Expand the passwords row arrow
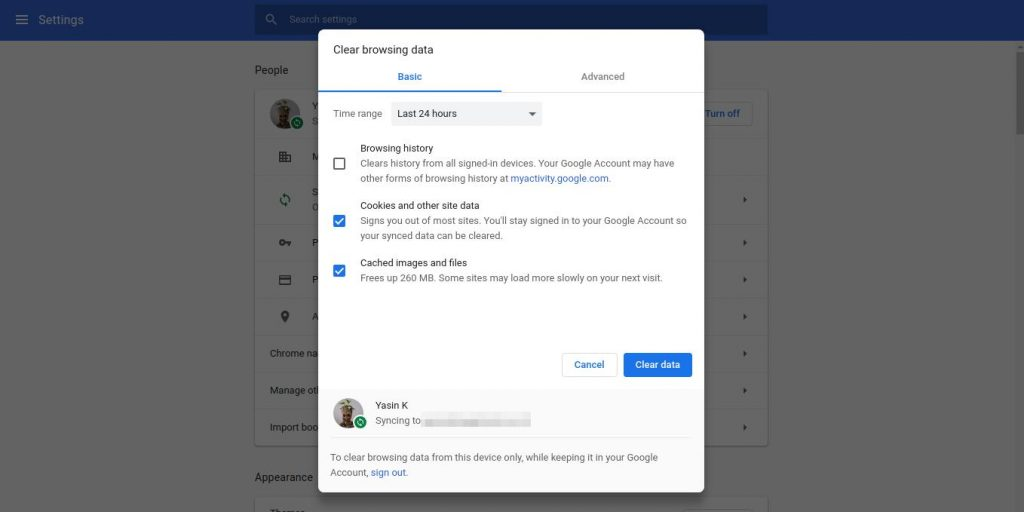Viewport: 1024px width, 512px height. pyautogui.click(x=744, y=243)
